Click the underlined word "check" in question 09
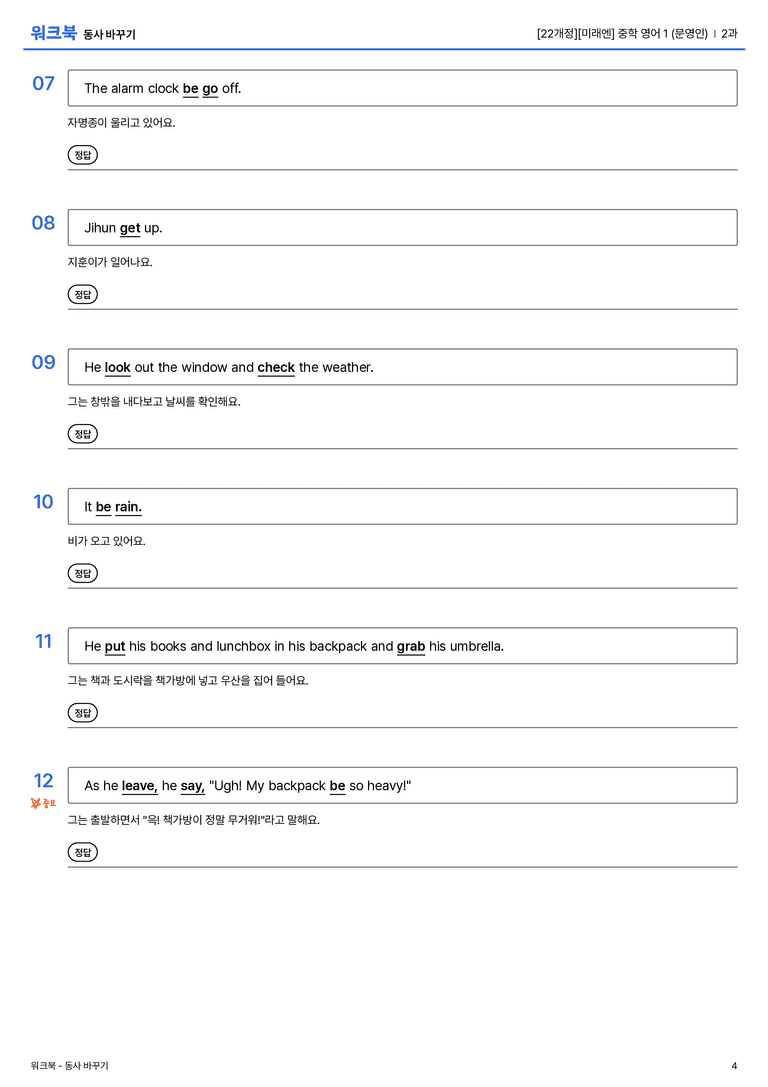Viewport: 768px width, 1087px height. [x=277, y=367]
